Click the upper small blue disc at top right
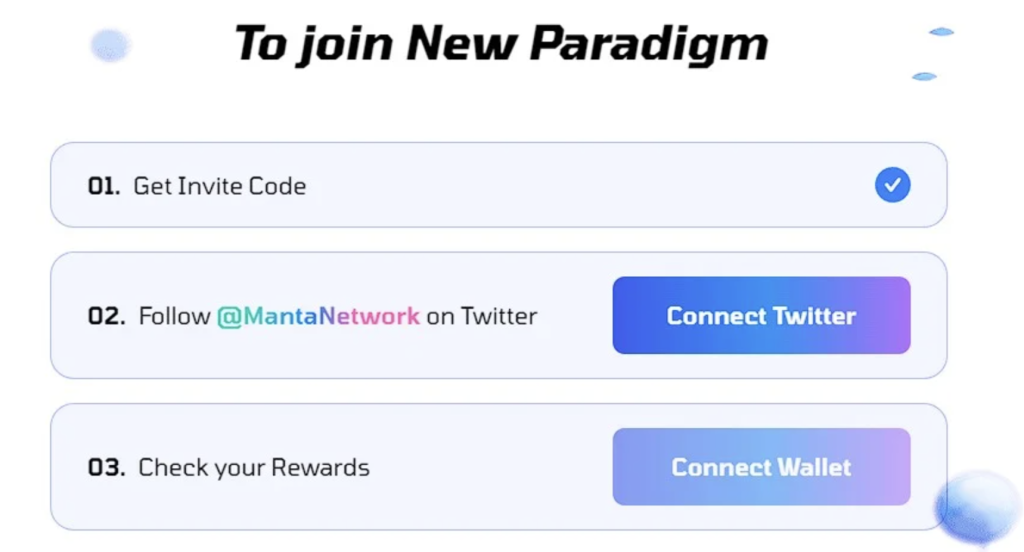 click(x=941, y=32)
